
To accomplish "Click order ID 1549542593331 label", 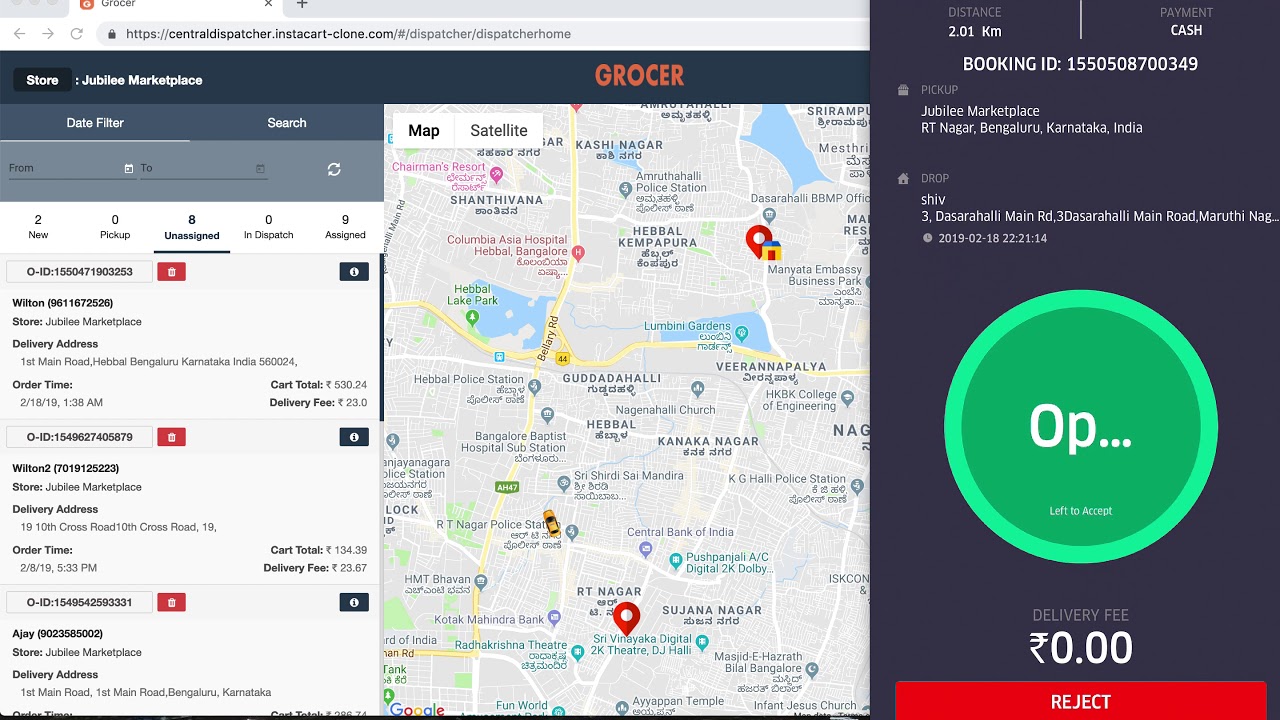I will pos(79,602).
